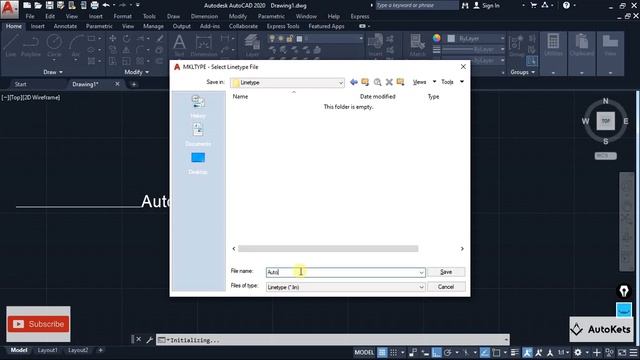
Task: Click the Workspace Switching gear icon
Action: pyautogui.click(x=578, y=352)
